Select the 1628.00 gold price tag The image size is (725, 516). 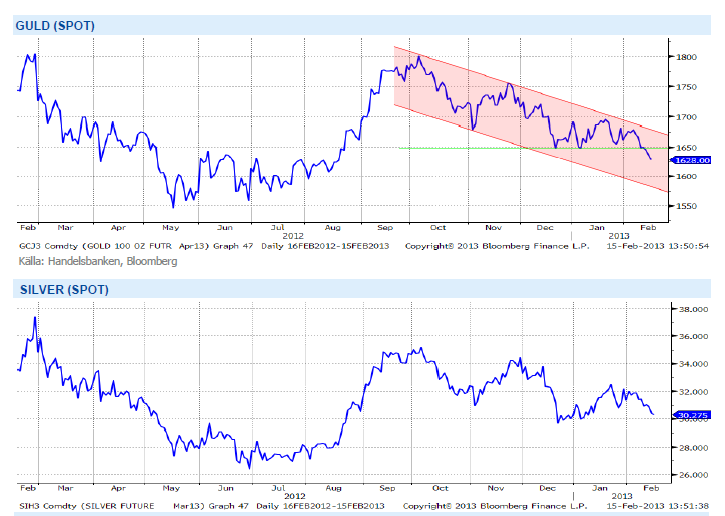click(690, 160)
